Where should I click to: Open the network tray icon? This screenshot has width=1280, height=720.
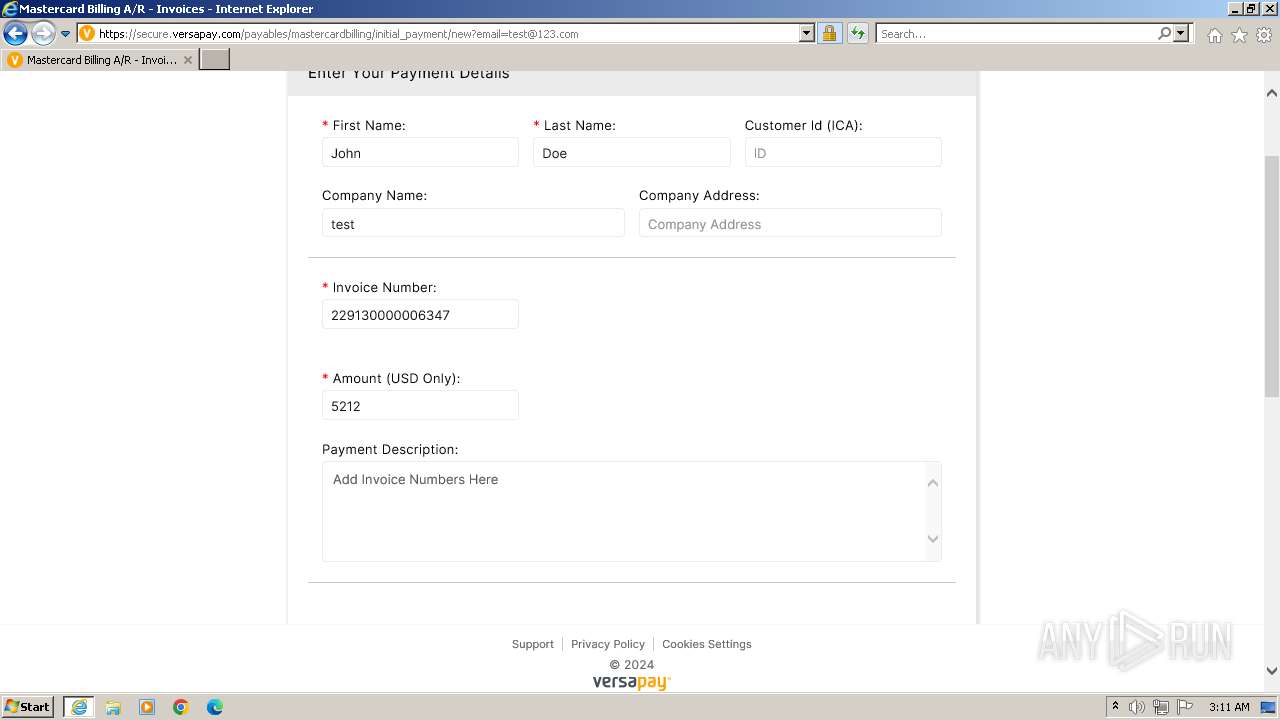[x=1161, y=707]
